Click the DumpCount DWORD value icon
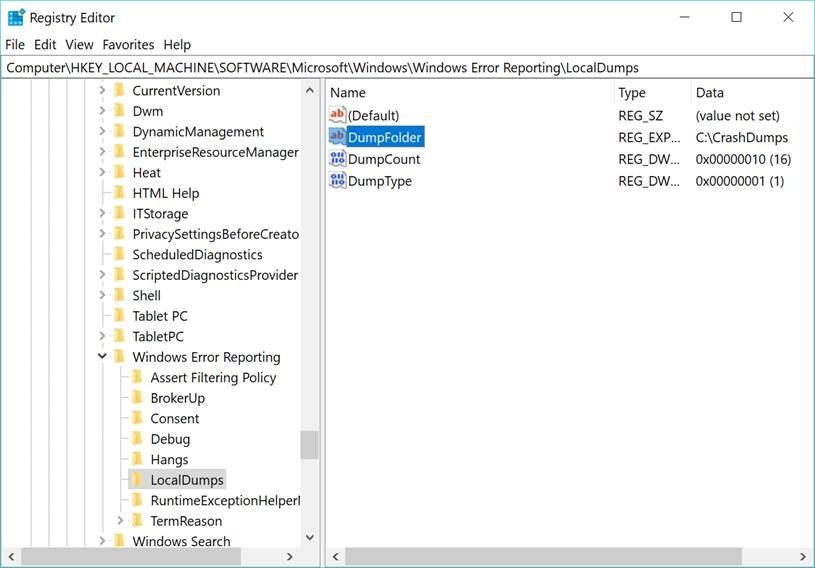815x568 pixels. (337, 159)
